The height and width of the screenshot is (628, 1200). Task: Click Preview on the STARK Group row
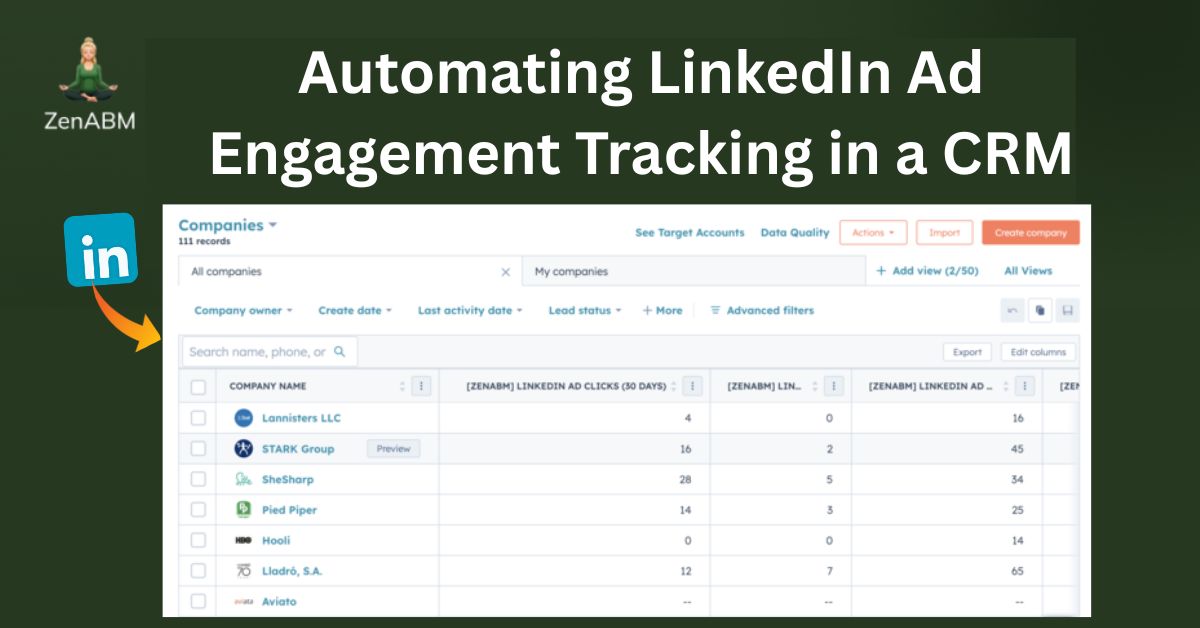tap(394, 449)
